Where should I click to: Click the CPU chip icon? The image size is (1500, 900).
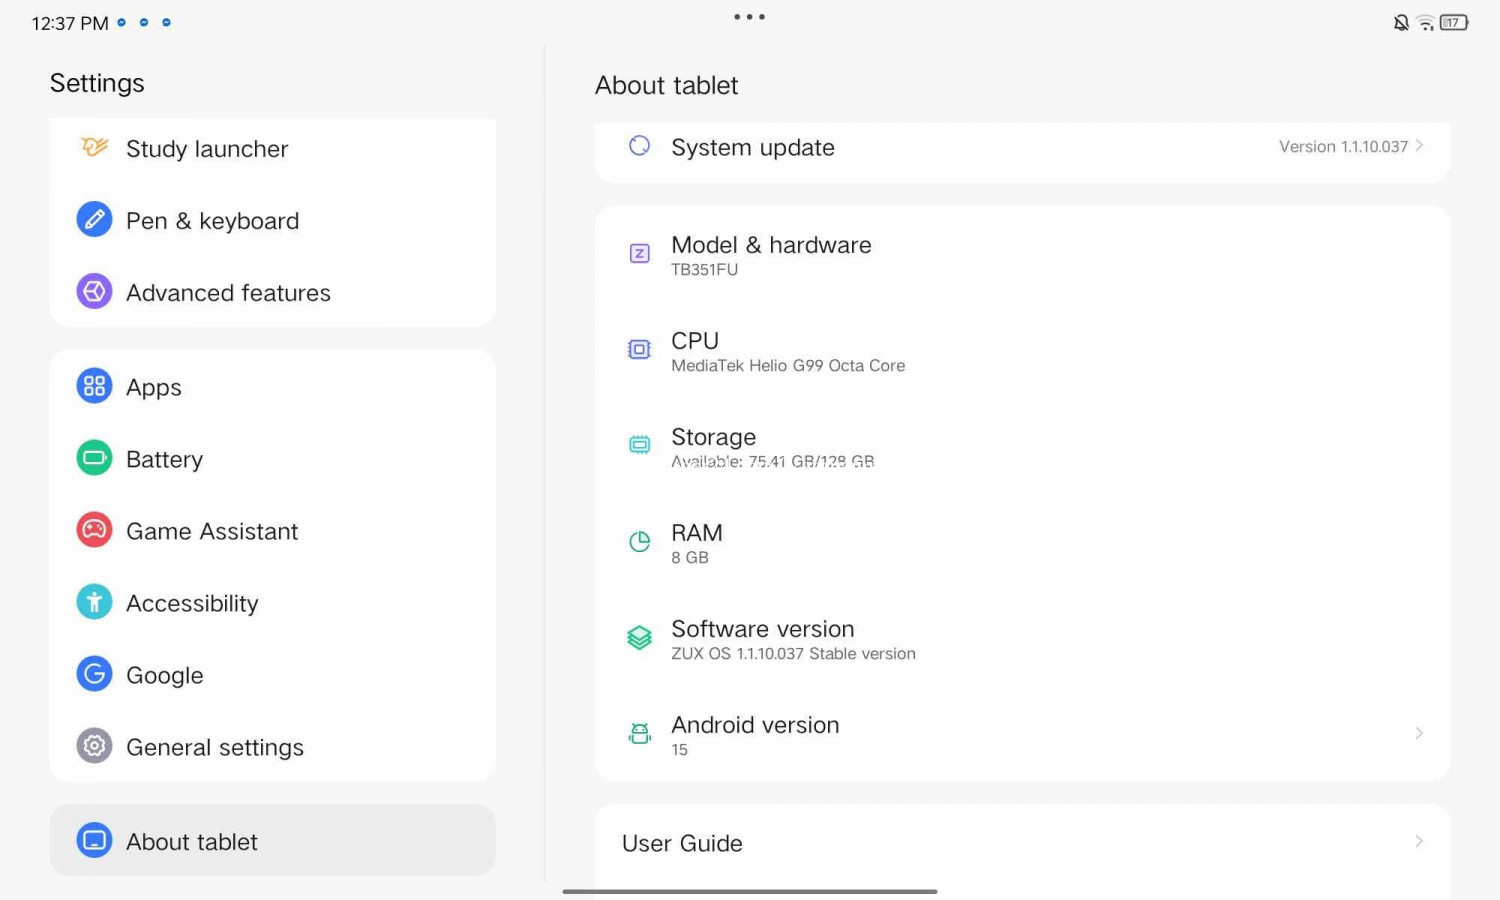click(639, 349)
